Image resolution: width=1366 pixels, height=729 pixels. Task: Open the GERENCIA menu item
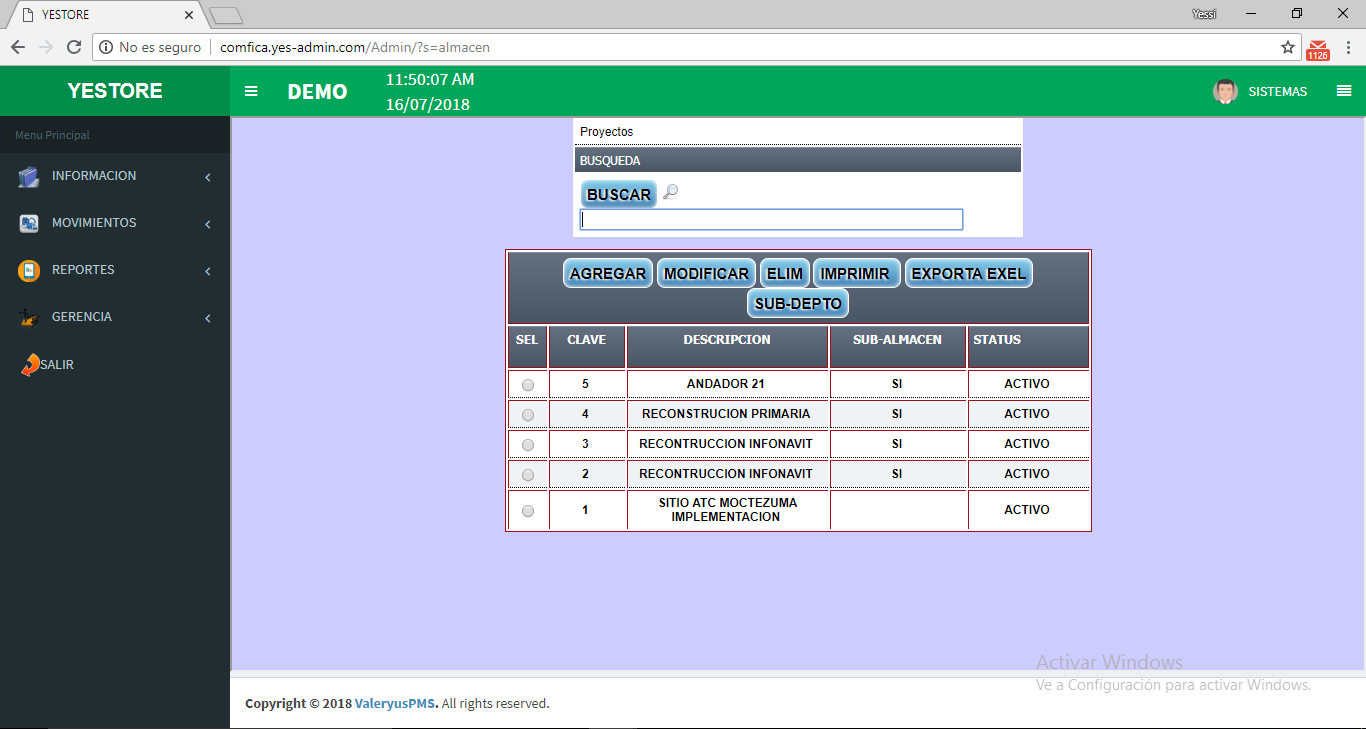coord(82,317)
